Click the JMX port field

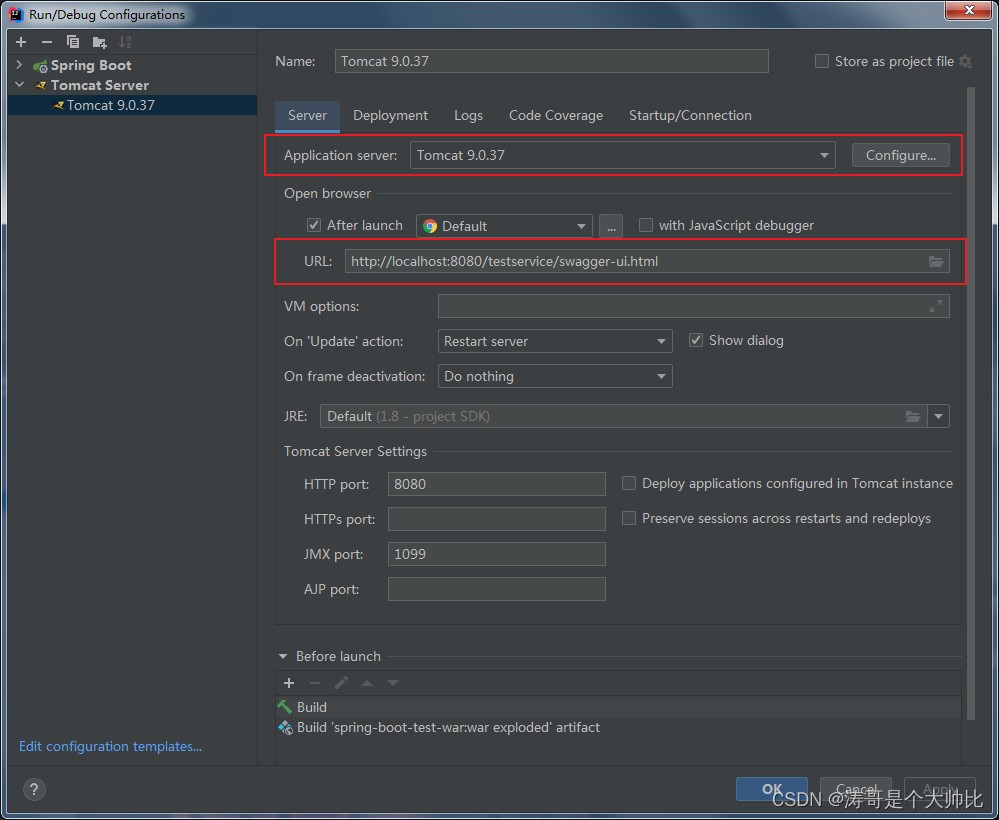click(496, 554)
